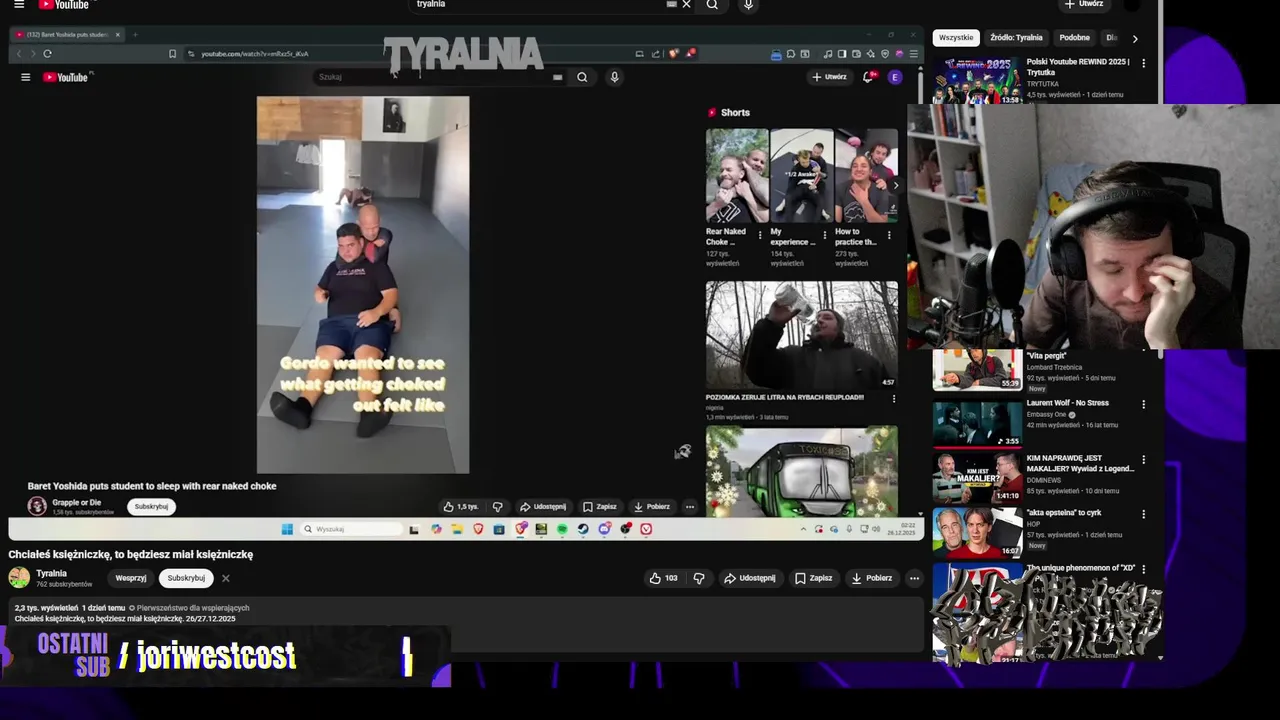
Task: Open the Windows Start button in the recorded taskbar
Action: pos(287,529)
